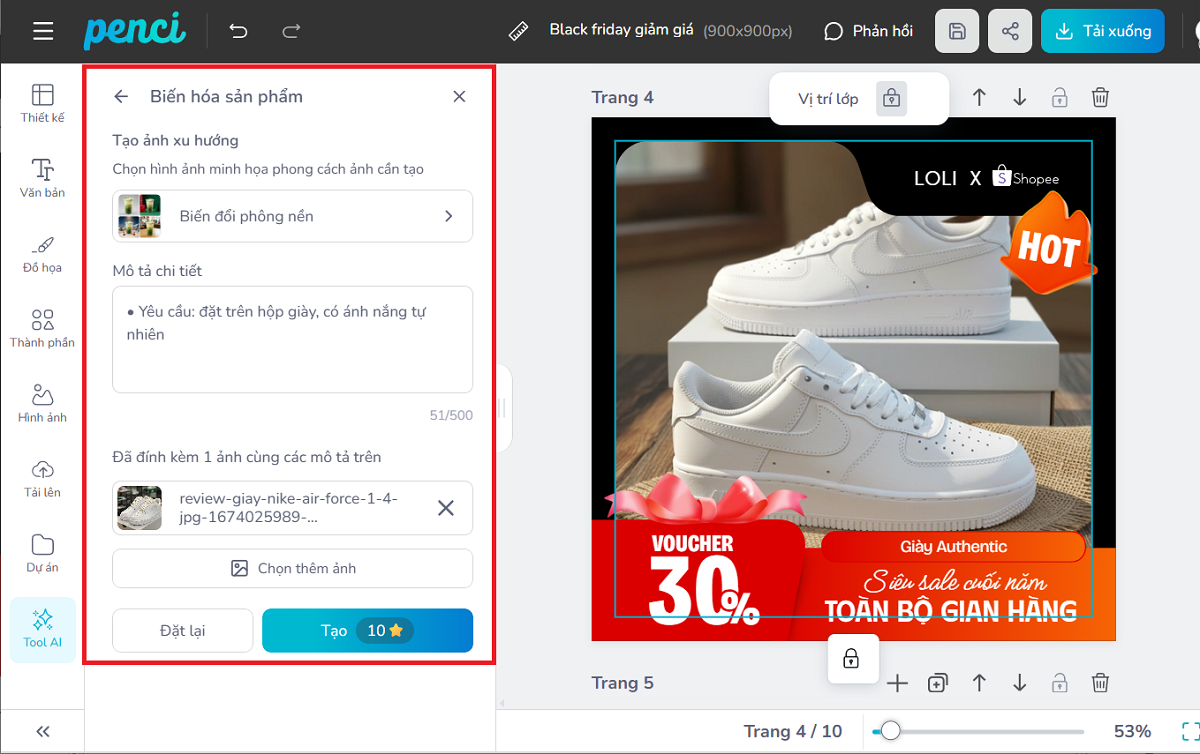The height and width of the screenshot is (754, 1200).
Task: Click the undo arrow icon
Action: pos(238,31)
